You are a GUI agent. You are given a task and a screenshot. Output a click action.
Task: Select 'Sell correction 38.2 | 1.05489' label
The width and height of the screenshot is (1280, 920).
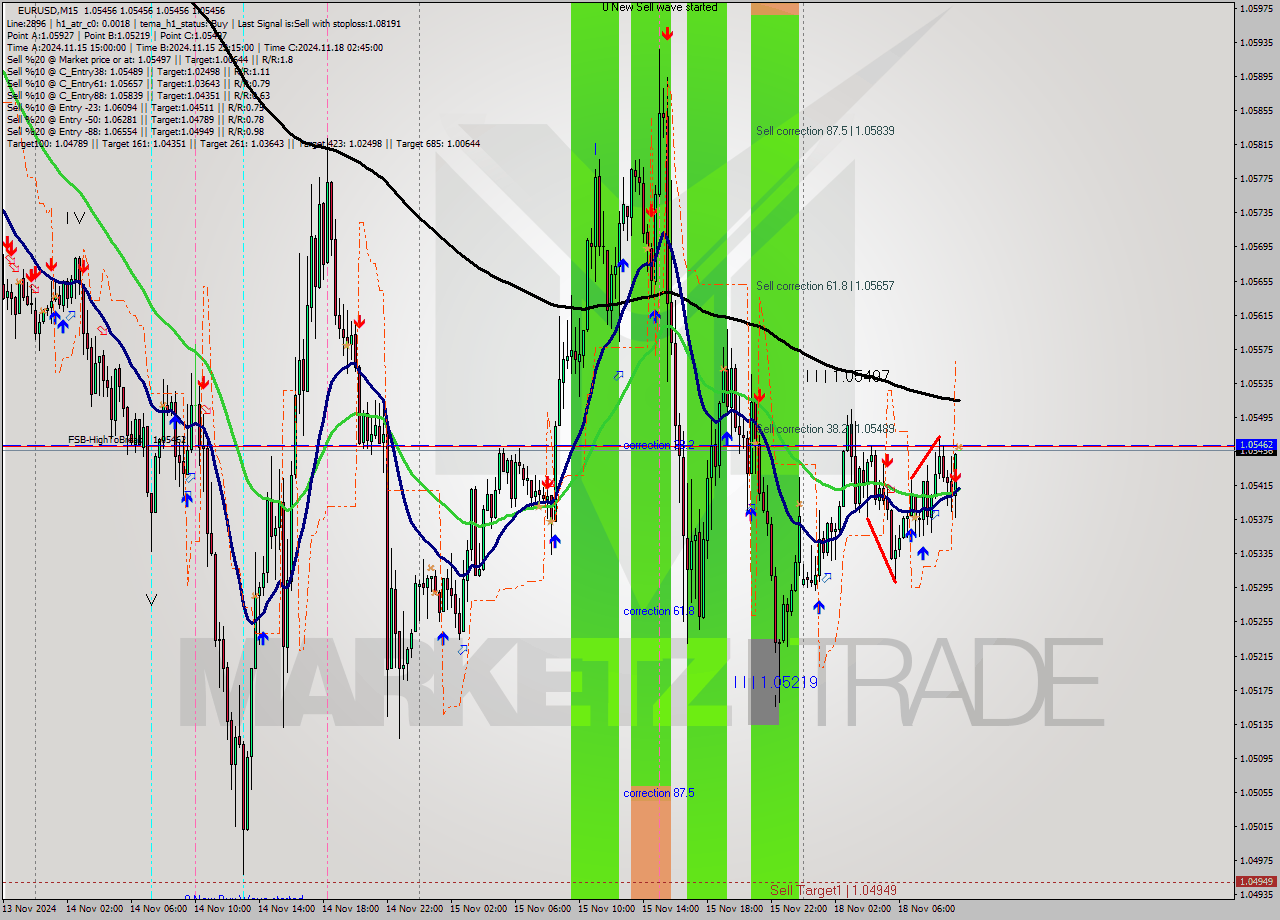(825, 429)
